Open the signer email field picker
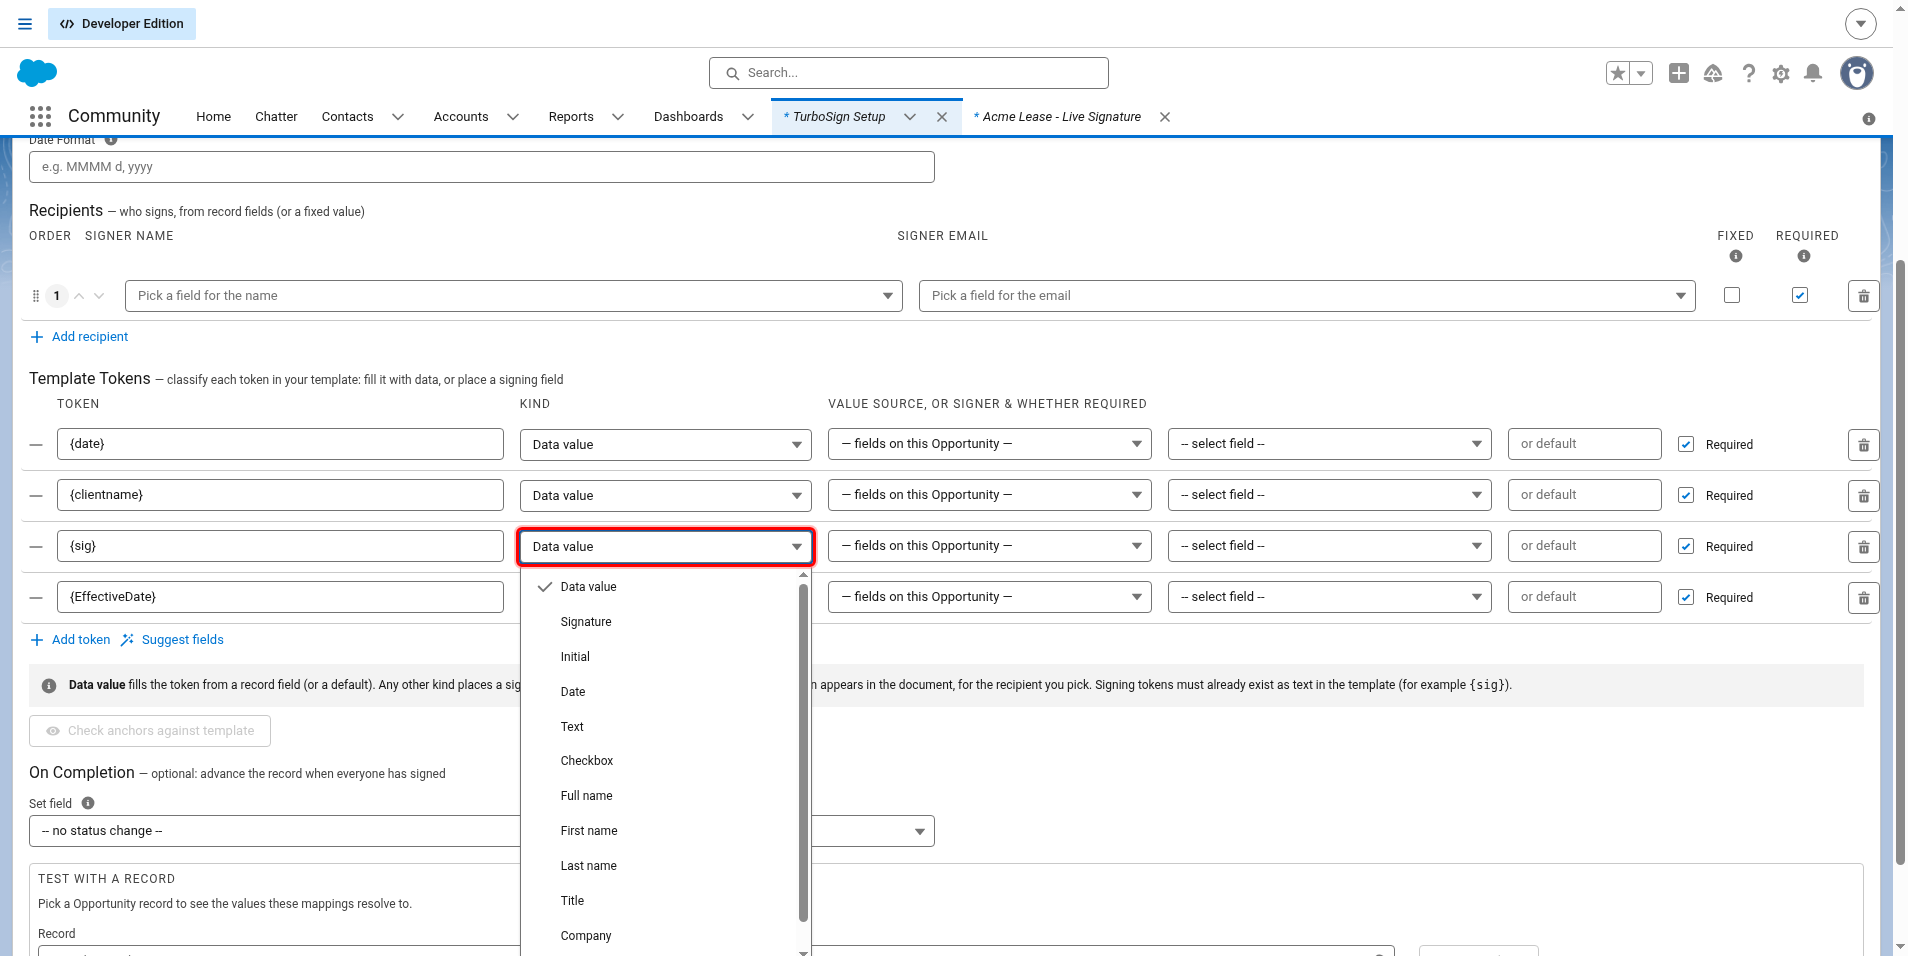 coord(1307,296)
